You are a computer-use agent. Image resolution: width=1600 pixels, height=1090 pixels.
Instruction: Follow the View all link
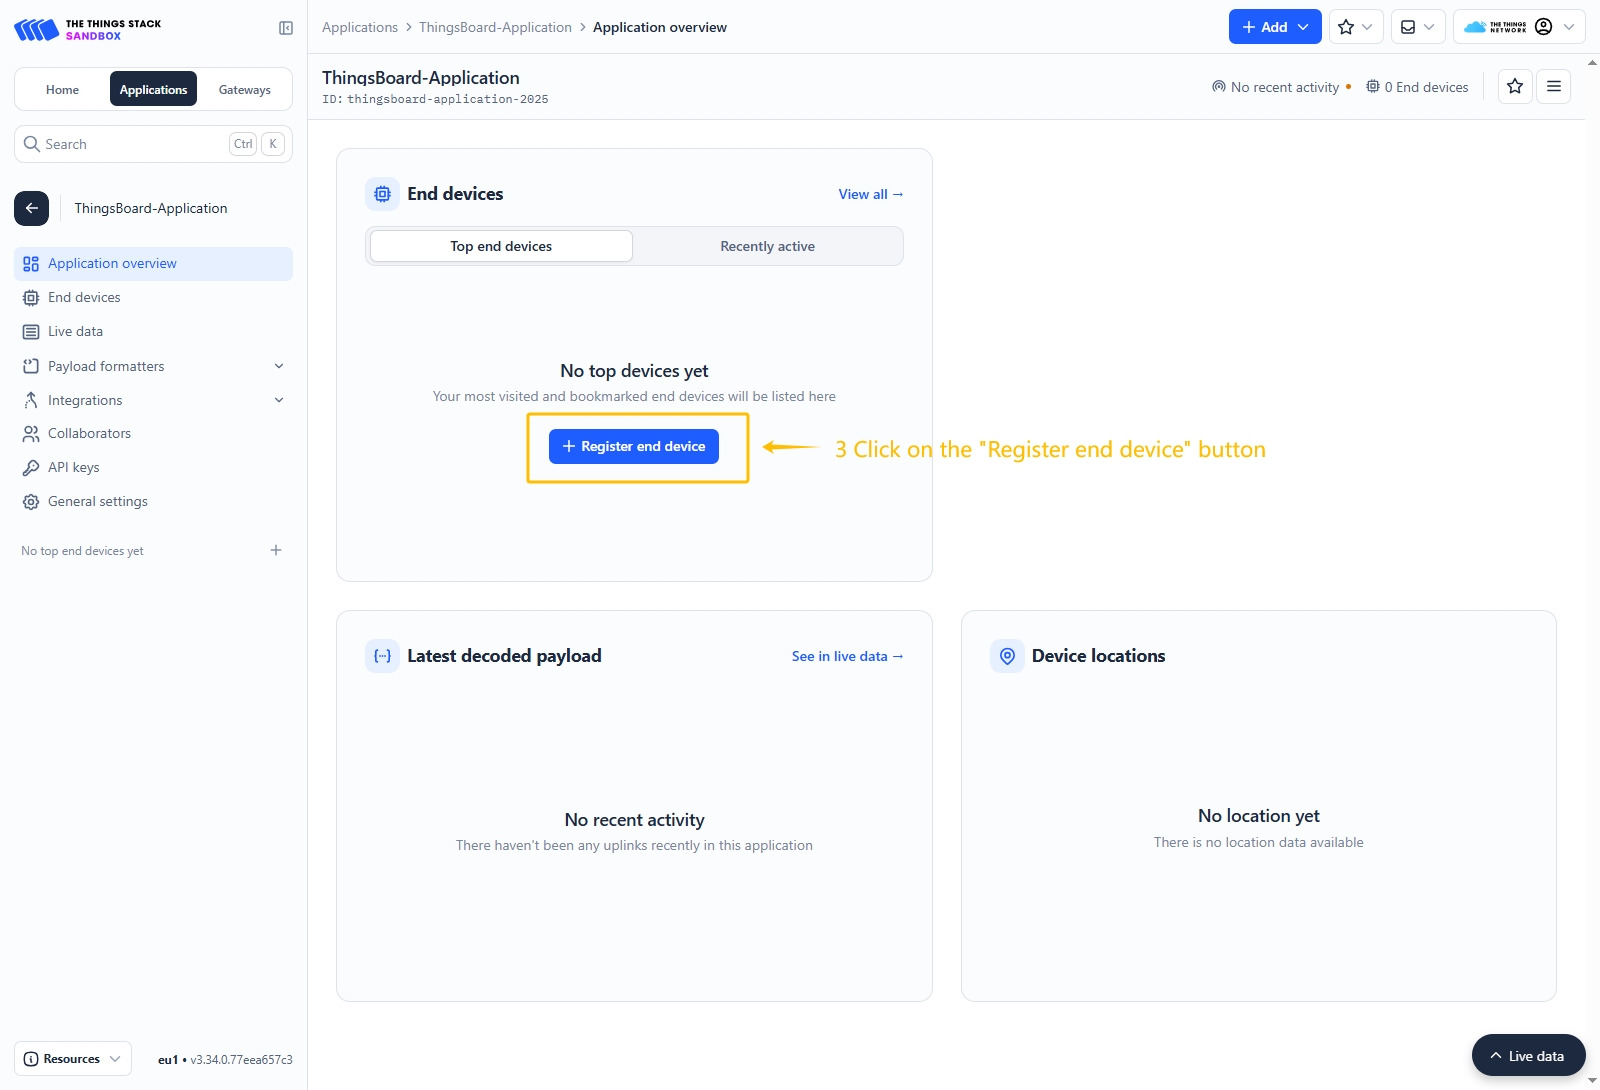point(870,194)
